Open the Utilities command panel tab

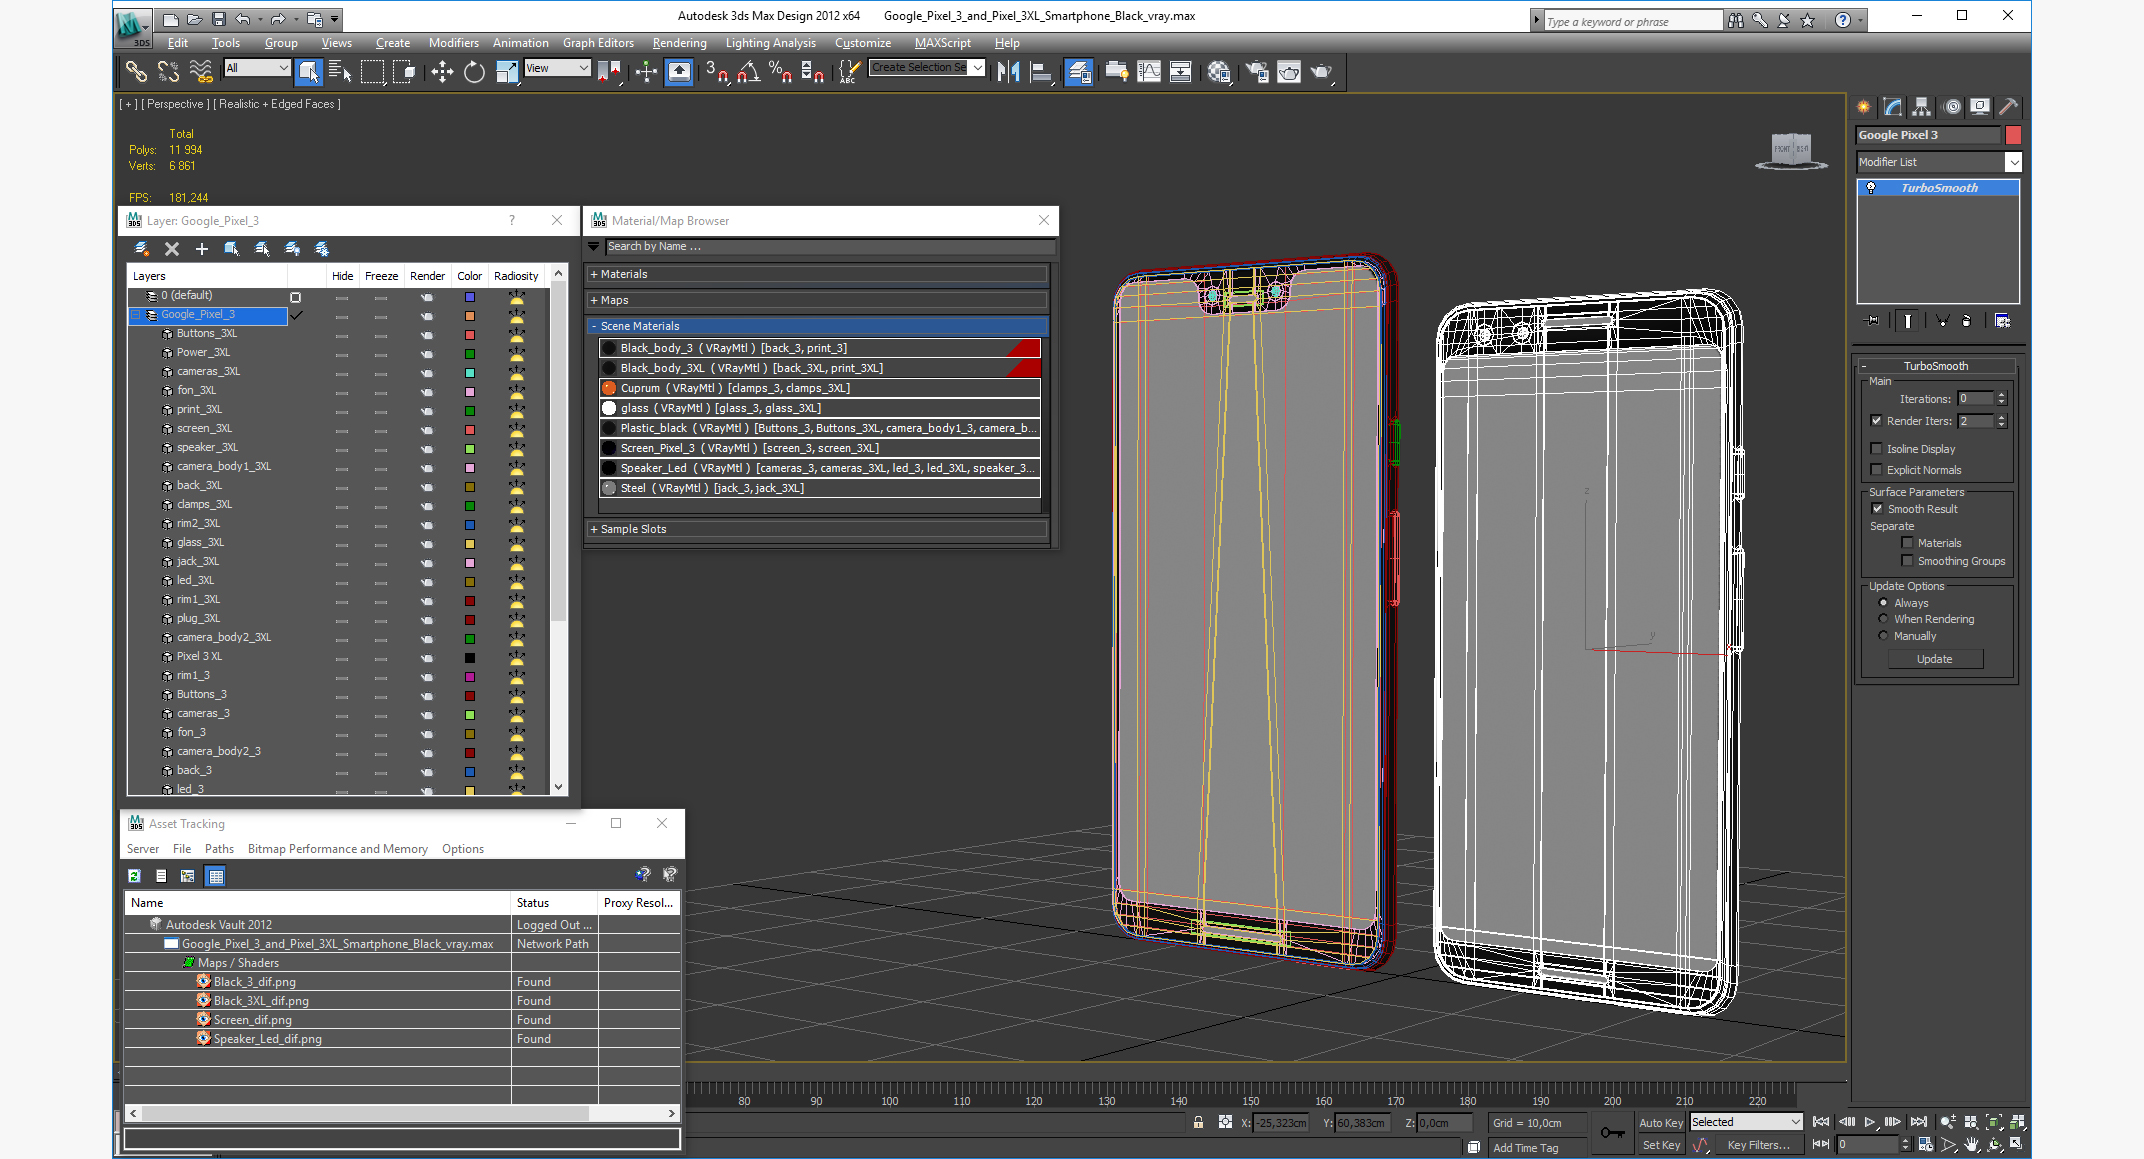pos(2008,107)
